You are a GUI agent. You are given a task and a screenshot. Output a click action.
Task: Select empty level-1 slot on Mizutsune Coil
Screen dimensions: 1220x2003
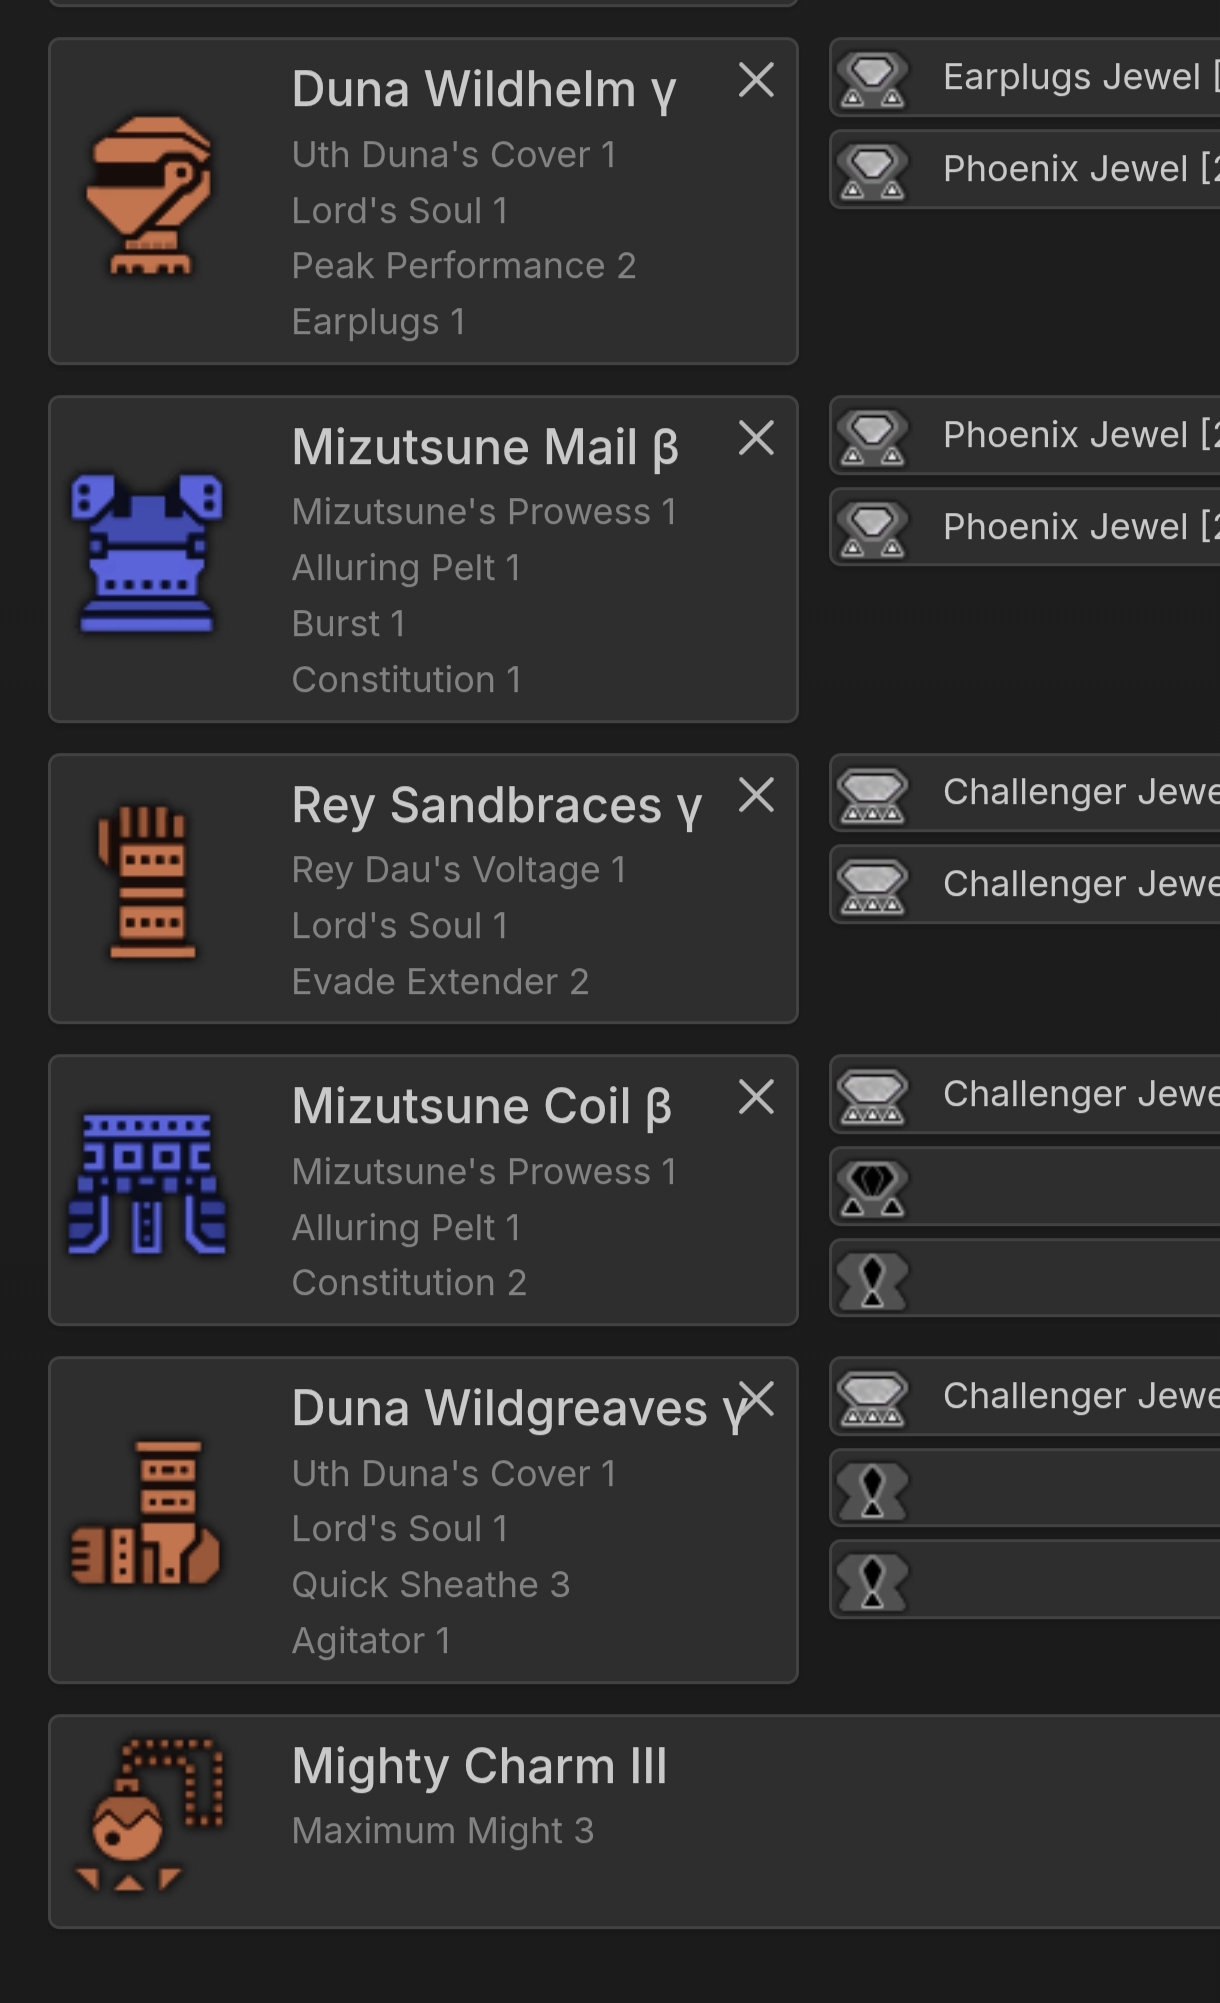click(1025, 1278)
